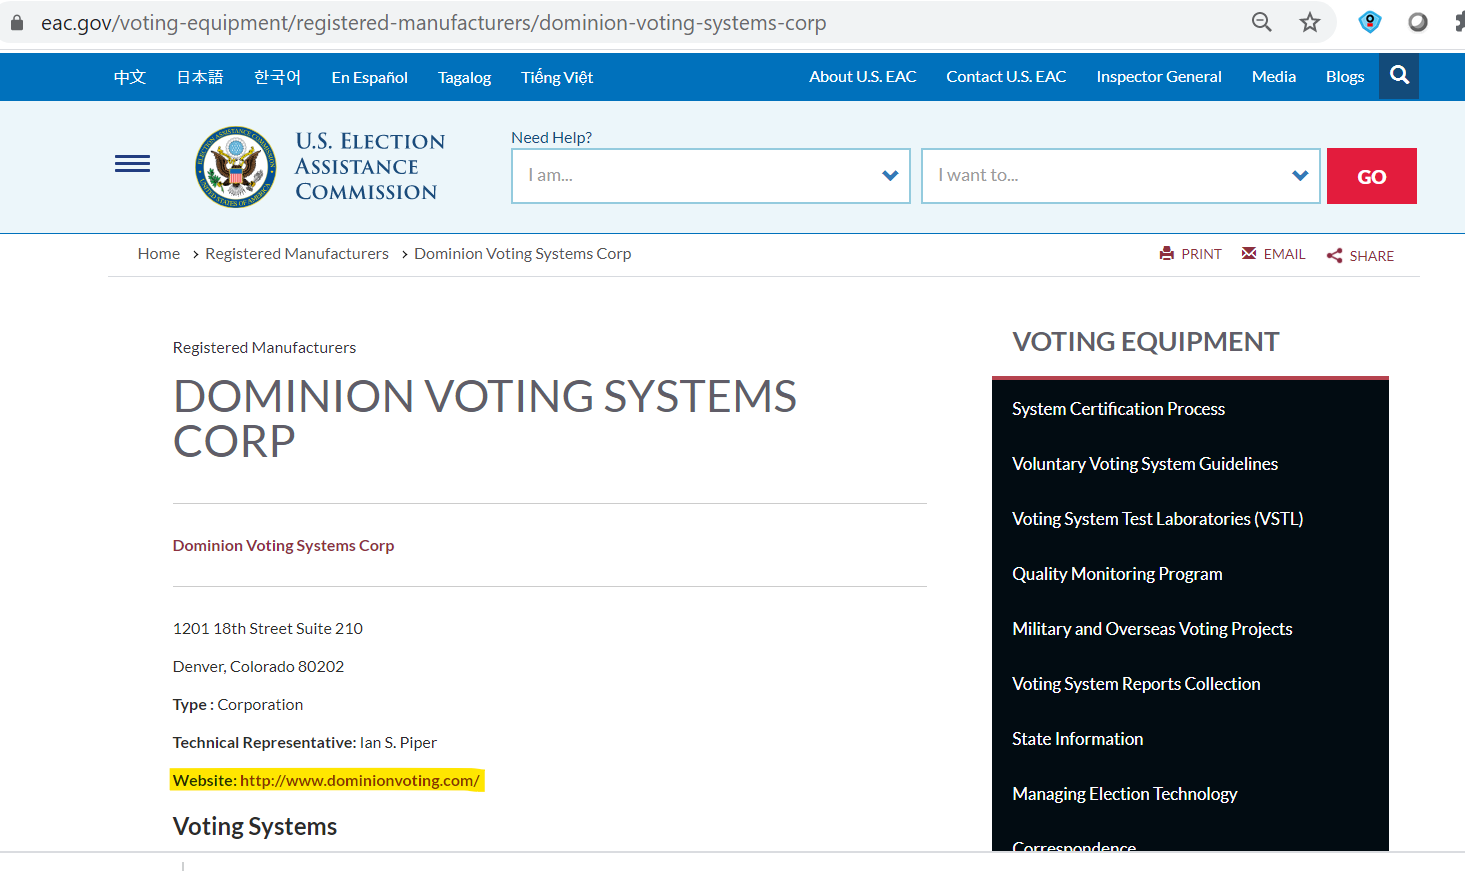Viewport: 1465px width, 871px height.
Task: Click the browser address bar URL
Action: tap(433, 22)
